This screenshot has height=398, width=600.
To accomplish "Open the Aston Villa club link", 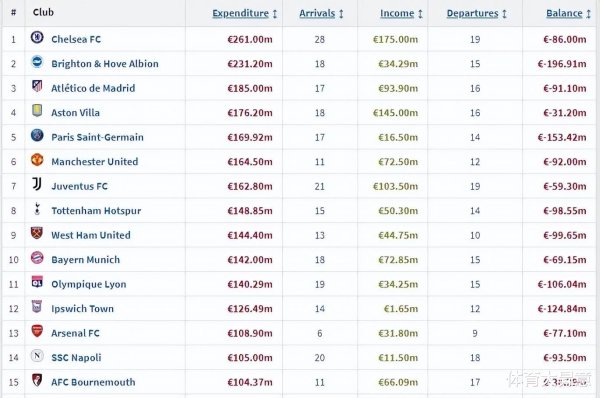I will [x=75, y=113].
